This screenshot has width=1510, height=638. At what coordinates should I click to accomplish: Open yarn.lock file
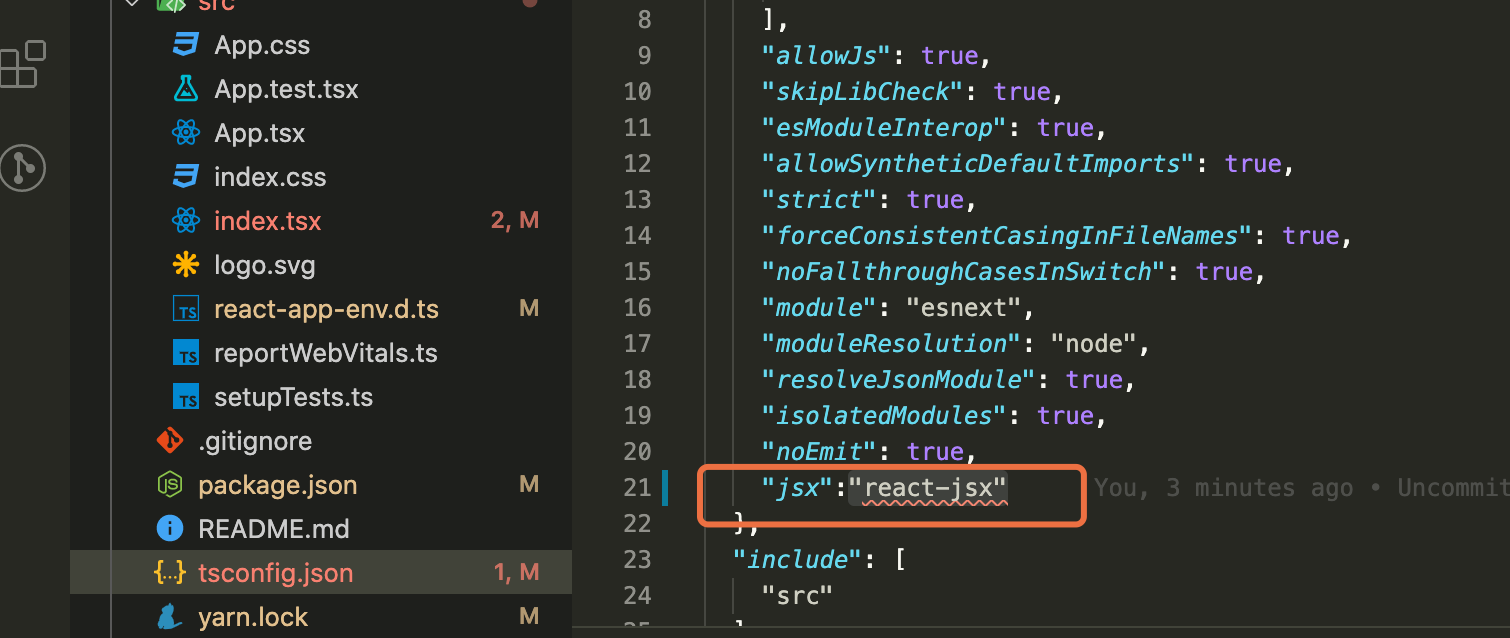point(254,617)
